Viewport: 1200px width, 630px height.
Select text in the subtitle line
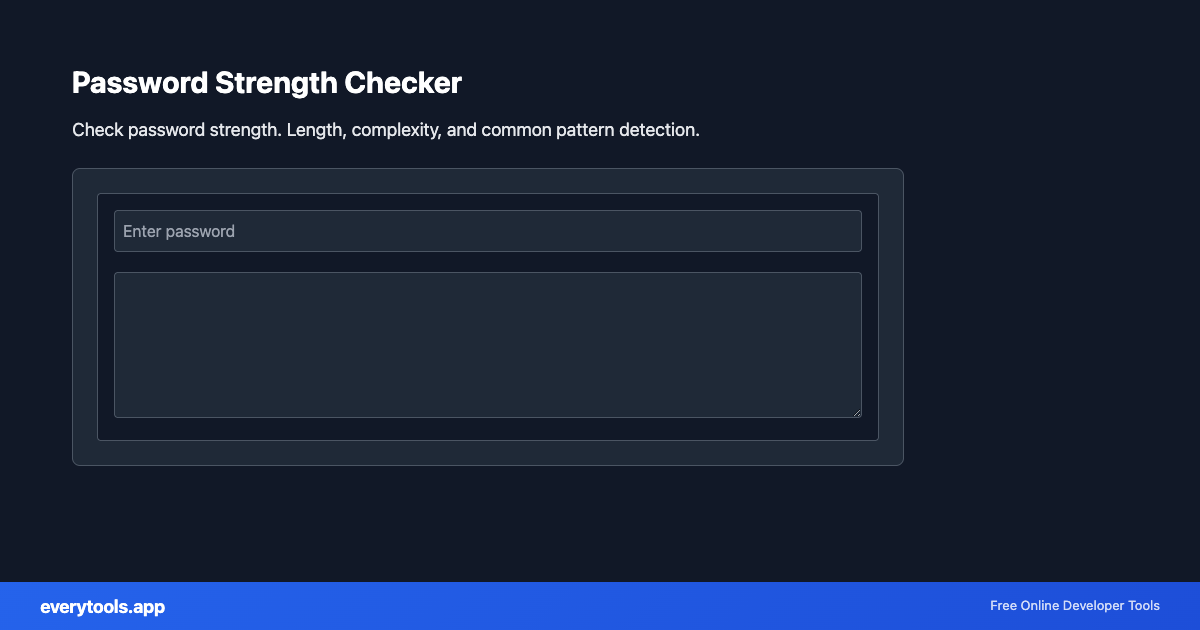pos(385,130)
